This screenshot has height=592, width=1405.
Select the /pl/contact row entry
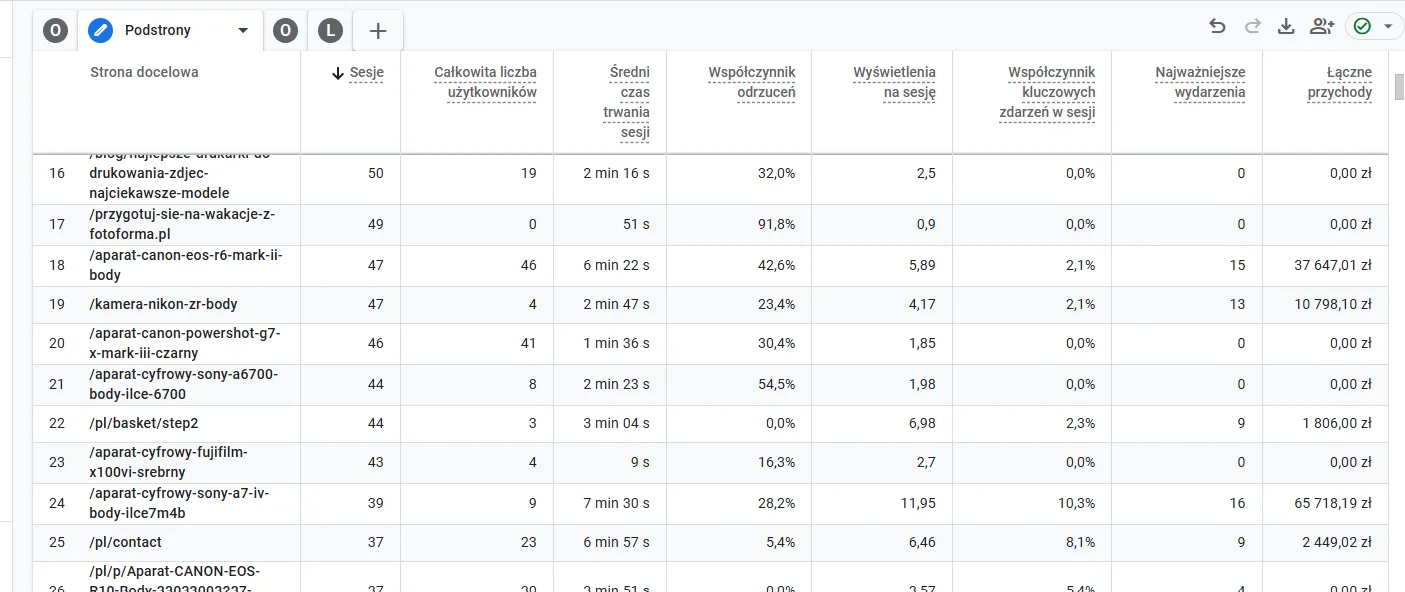click(125, 542)
